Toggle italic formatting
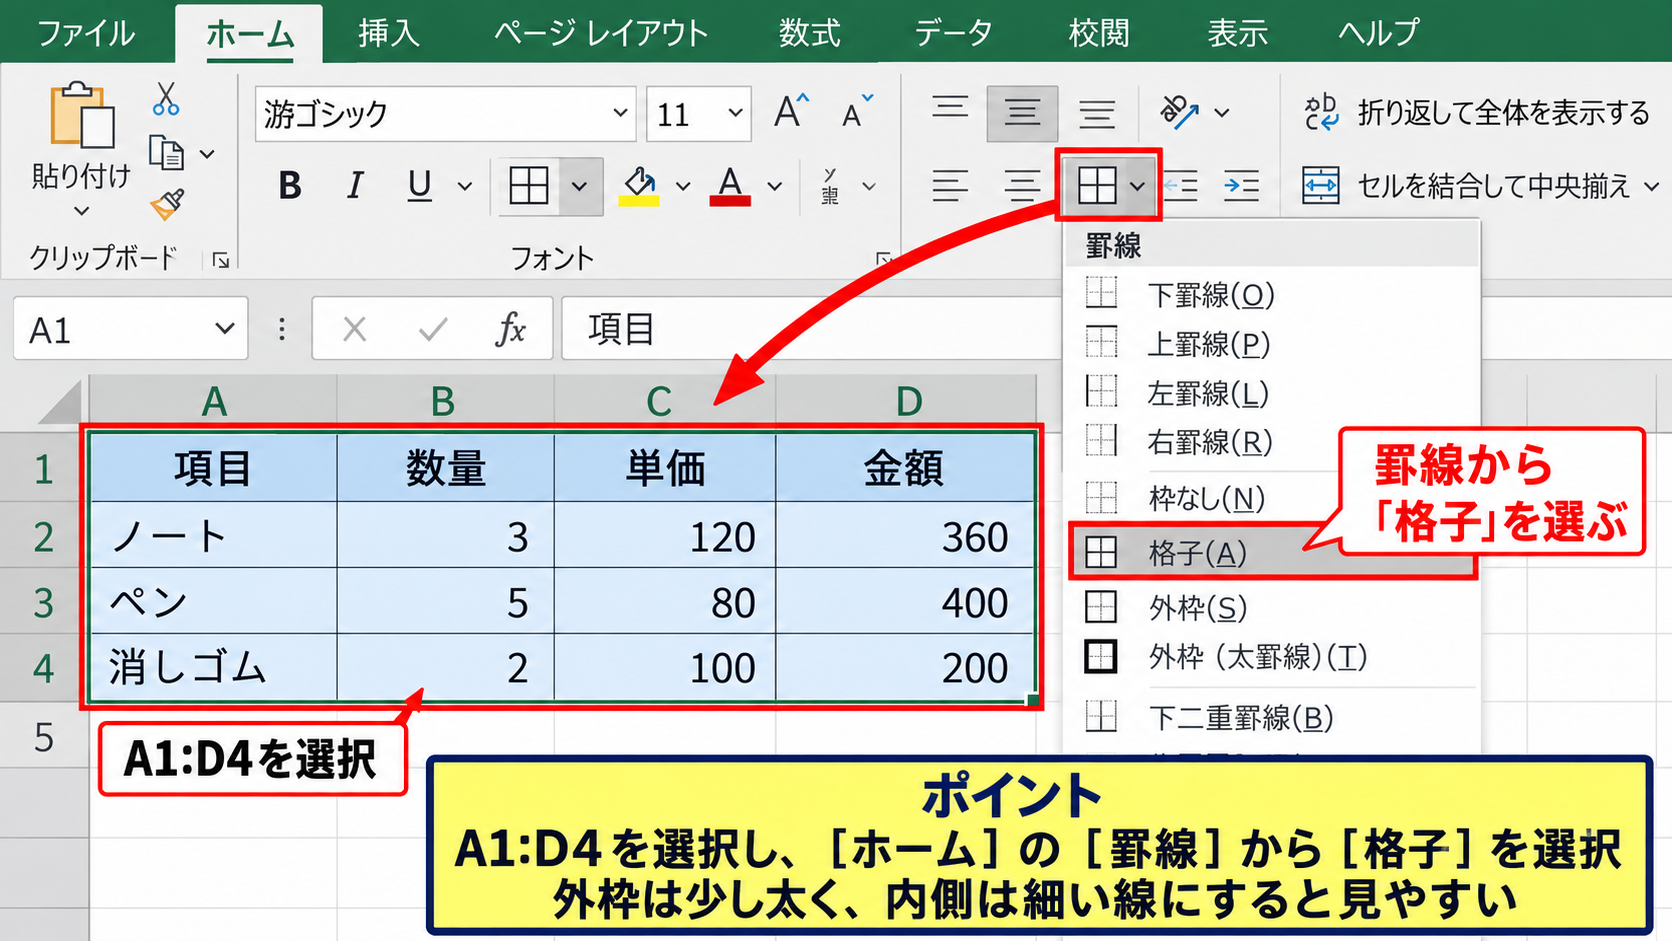1672x941 pixels. tap(354, 185)
